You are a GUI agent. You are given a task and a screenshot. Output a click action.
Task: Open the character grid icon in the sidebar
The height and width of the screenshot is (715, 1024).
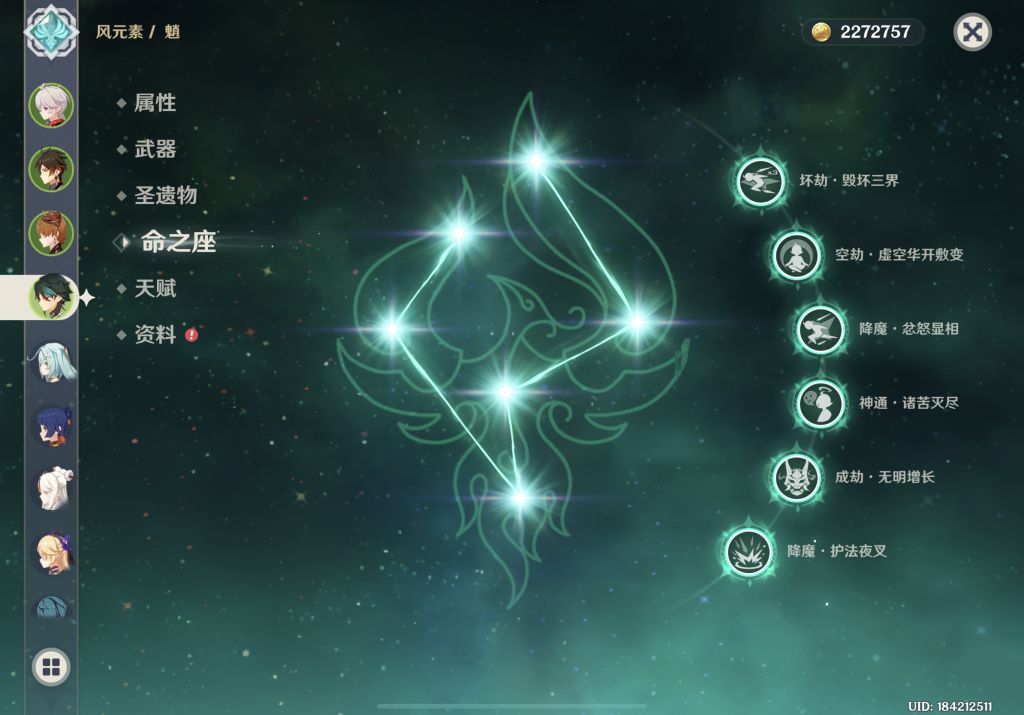51,667
